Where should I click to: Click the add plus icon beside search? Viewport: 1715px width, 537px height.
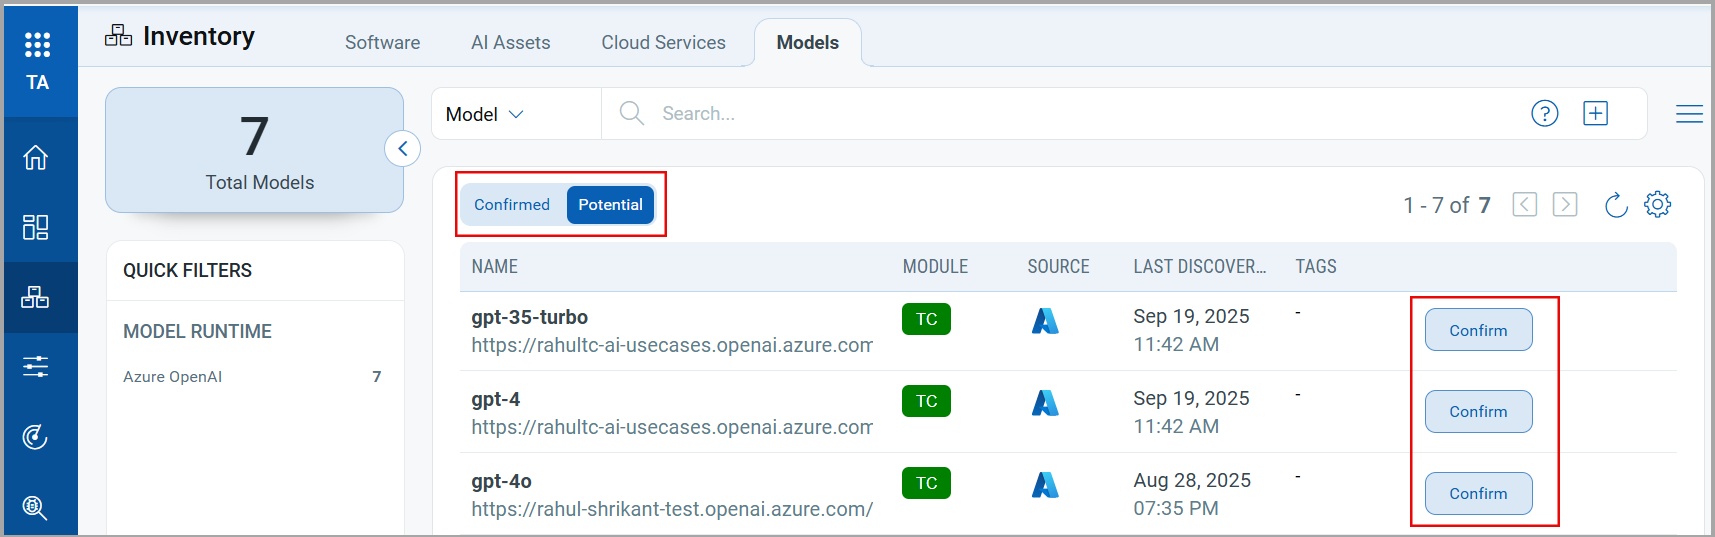pyautogui.click(x=1595, y=114)
